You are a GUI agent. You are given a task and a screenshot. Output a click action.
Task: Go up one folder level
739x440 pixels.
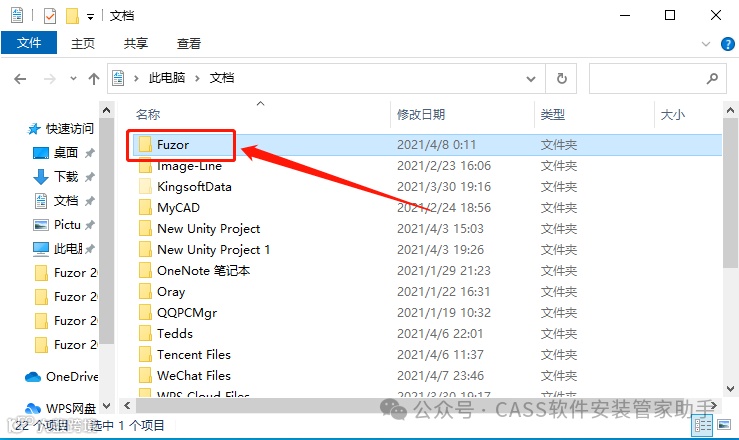tap(94, 79)
